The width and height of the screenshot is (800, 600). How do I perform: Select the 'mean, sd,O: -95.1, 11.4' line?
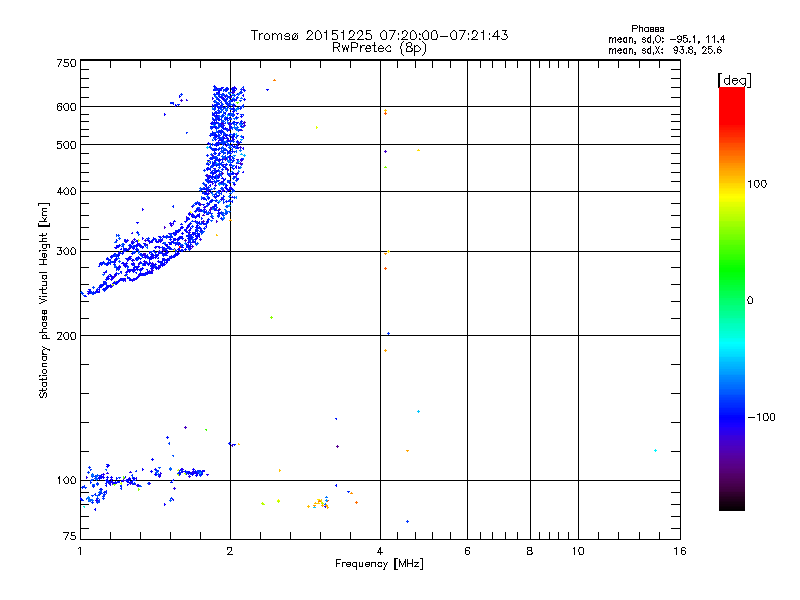click(x=666, y=39)
